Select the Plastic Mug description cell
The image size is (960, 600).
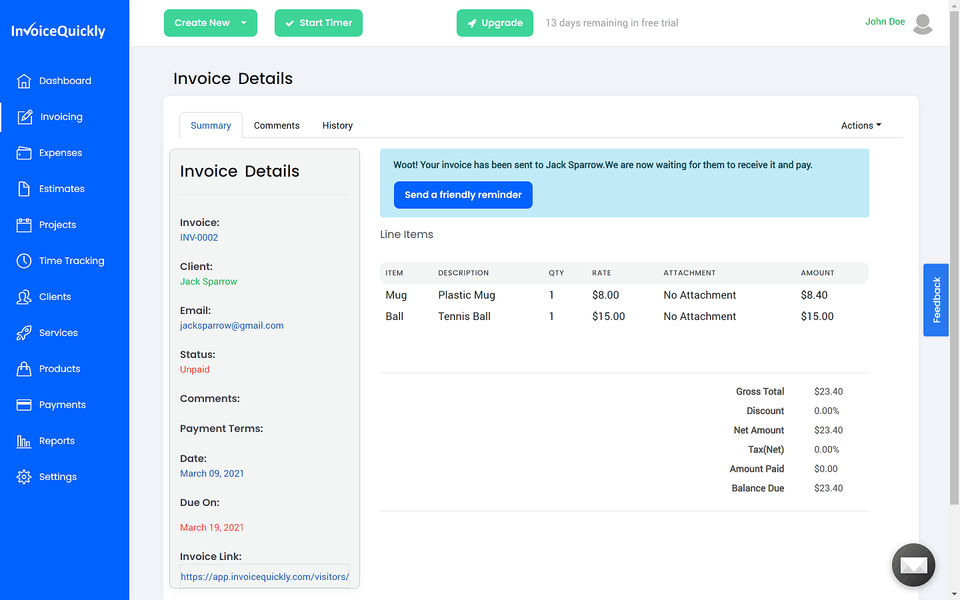click(x=467, y=295)
